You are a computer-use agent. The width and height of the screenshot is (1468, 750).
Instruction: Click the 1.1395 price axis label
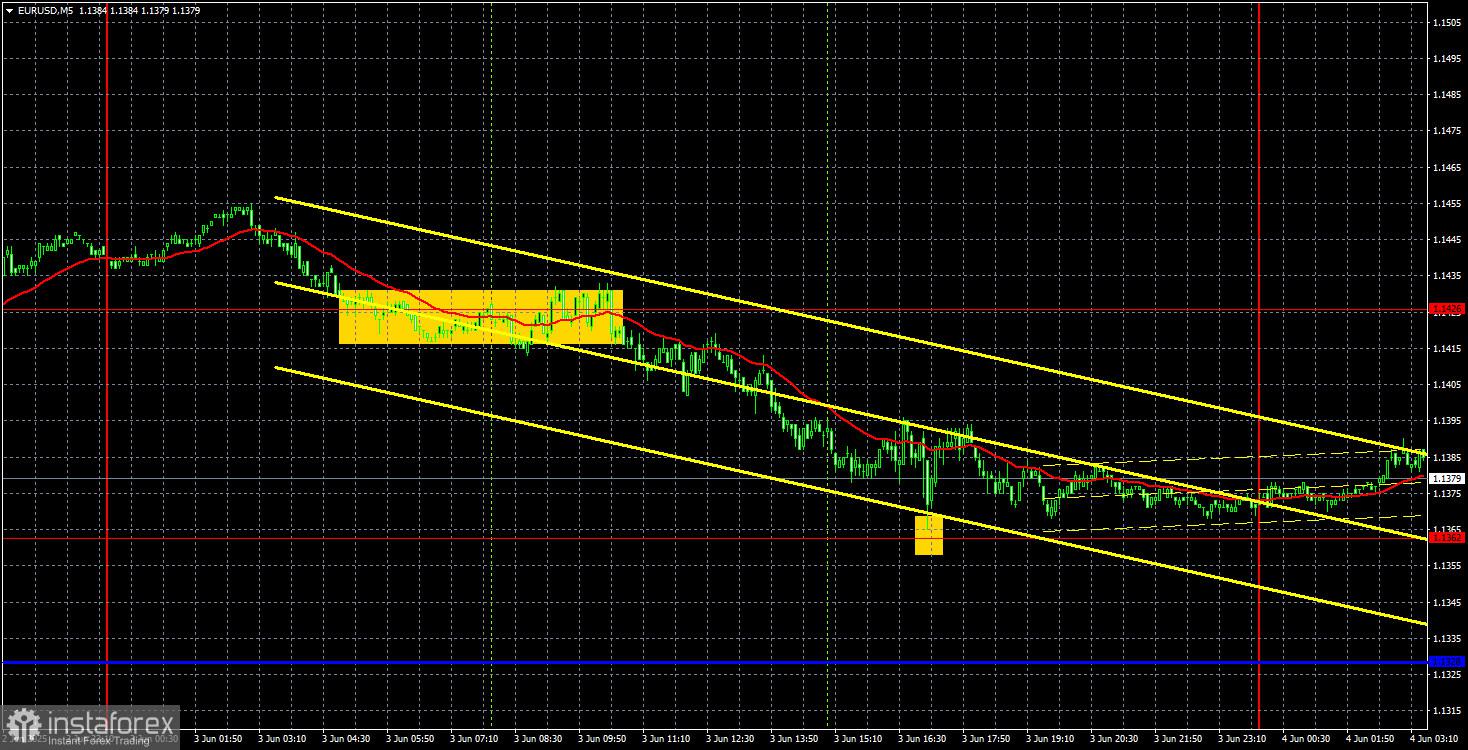click(1447, 421)
